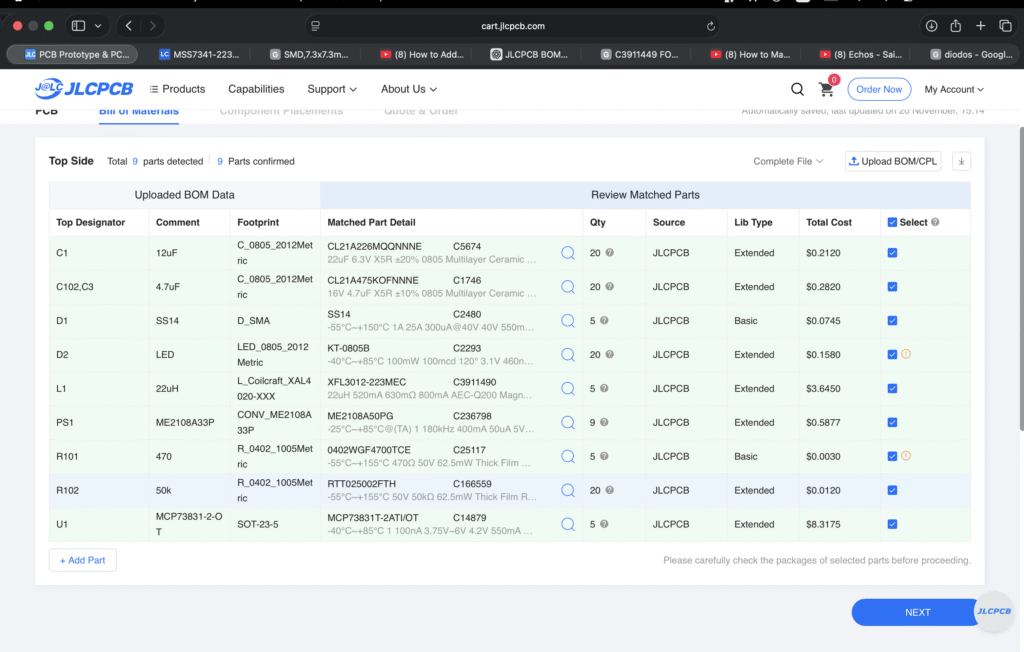Click the download arrow next to Upload BOM/CPL
This screenshot has width=1024, height=652.
[960, 161]
